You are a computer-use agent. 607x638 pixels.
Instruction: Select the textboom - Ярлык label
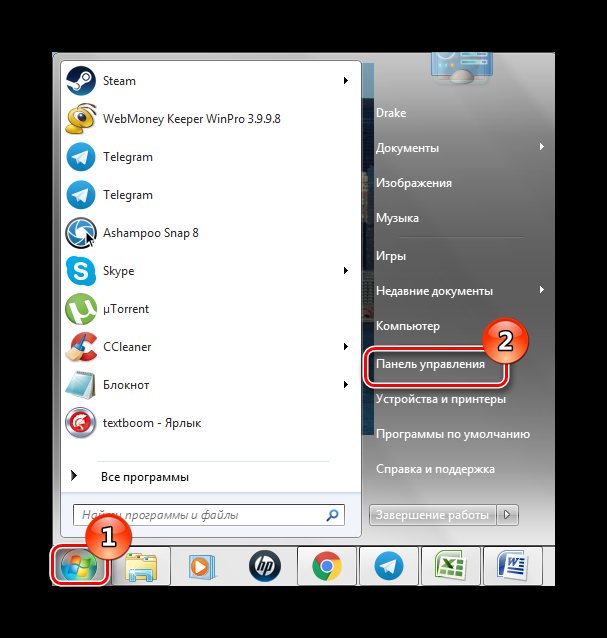[152, 423]
